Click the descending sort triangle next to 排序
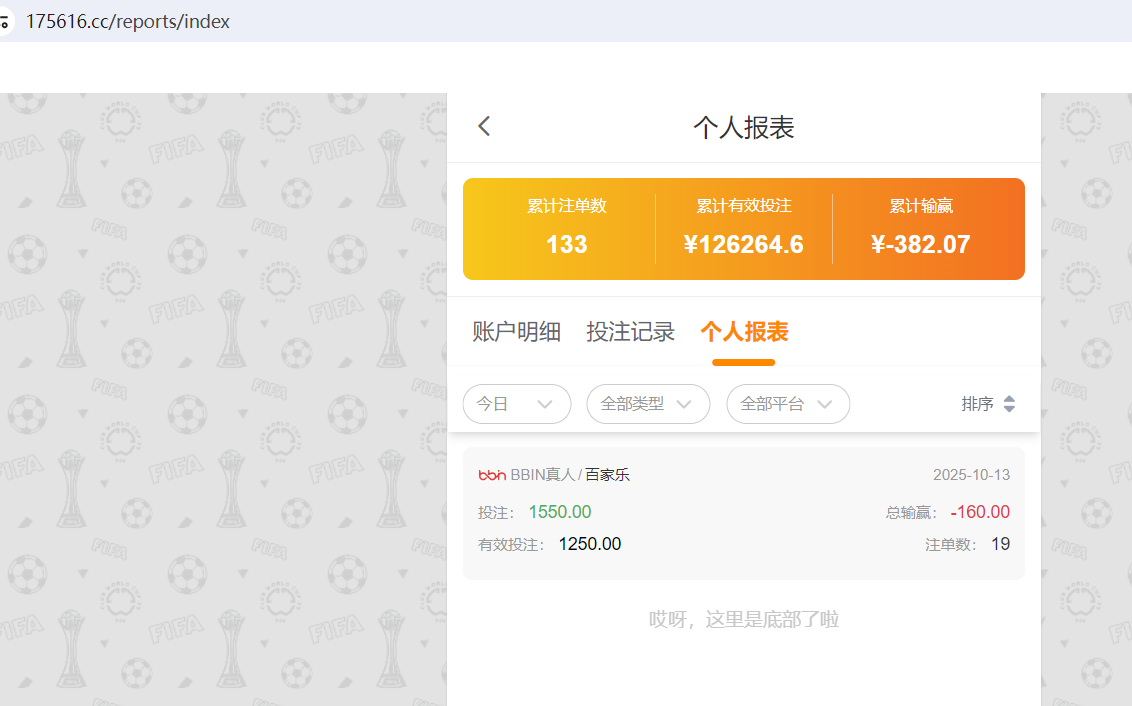This screenshot has height=706, width=1132. [1009, 408]
